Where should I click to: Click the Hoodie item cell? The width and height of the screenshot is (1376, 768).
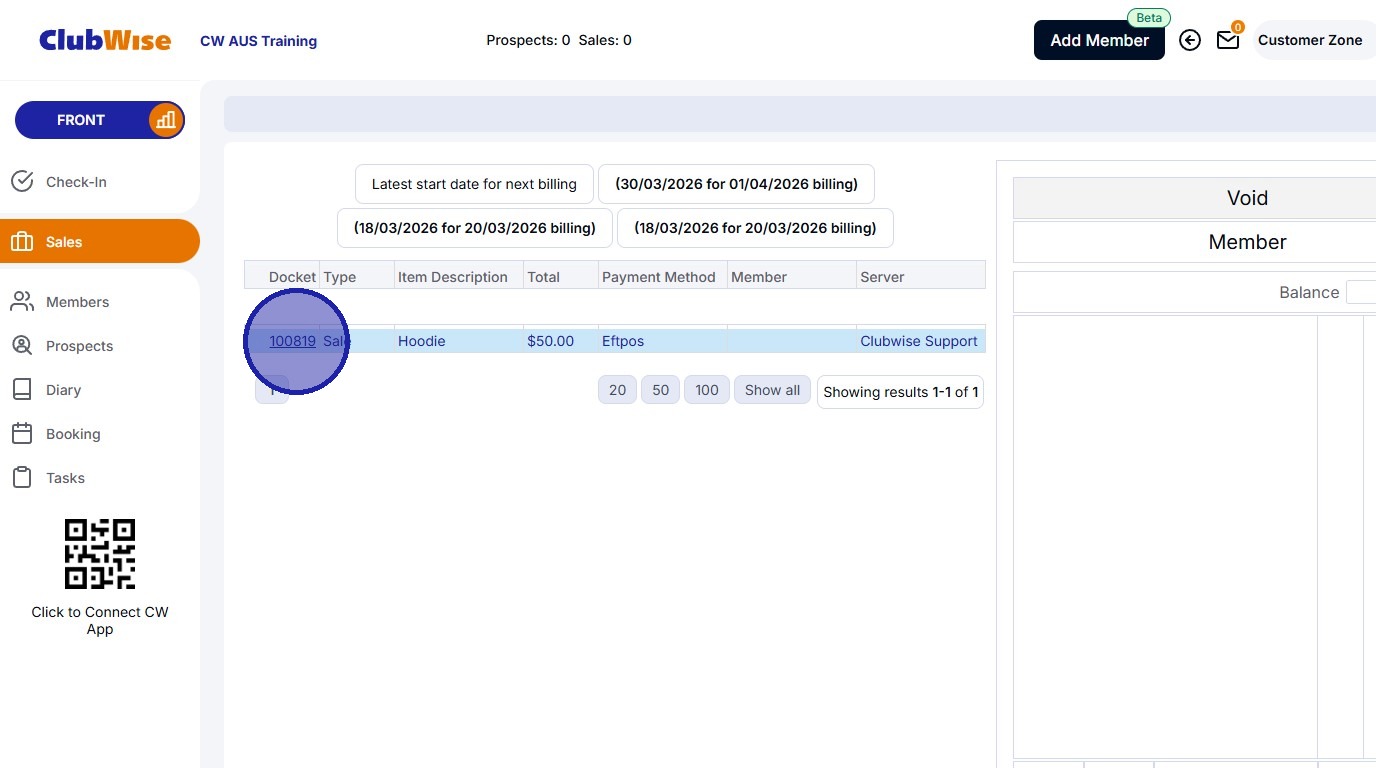pos(458,341)
